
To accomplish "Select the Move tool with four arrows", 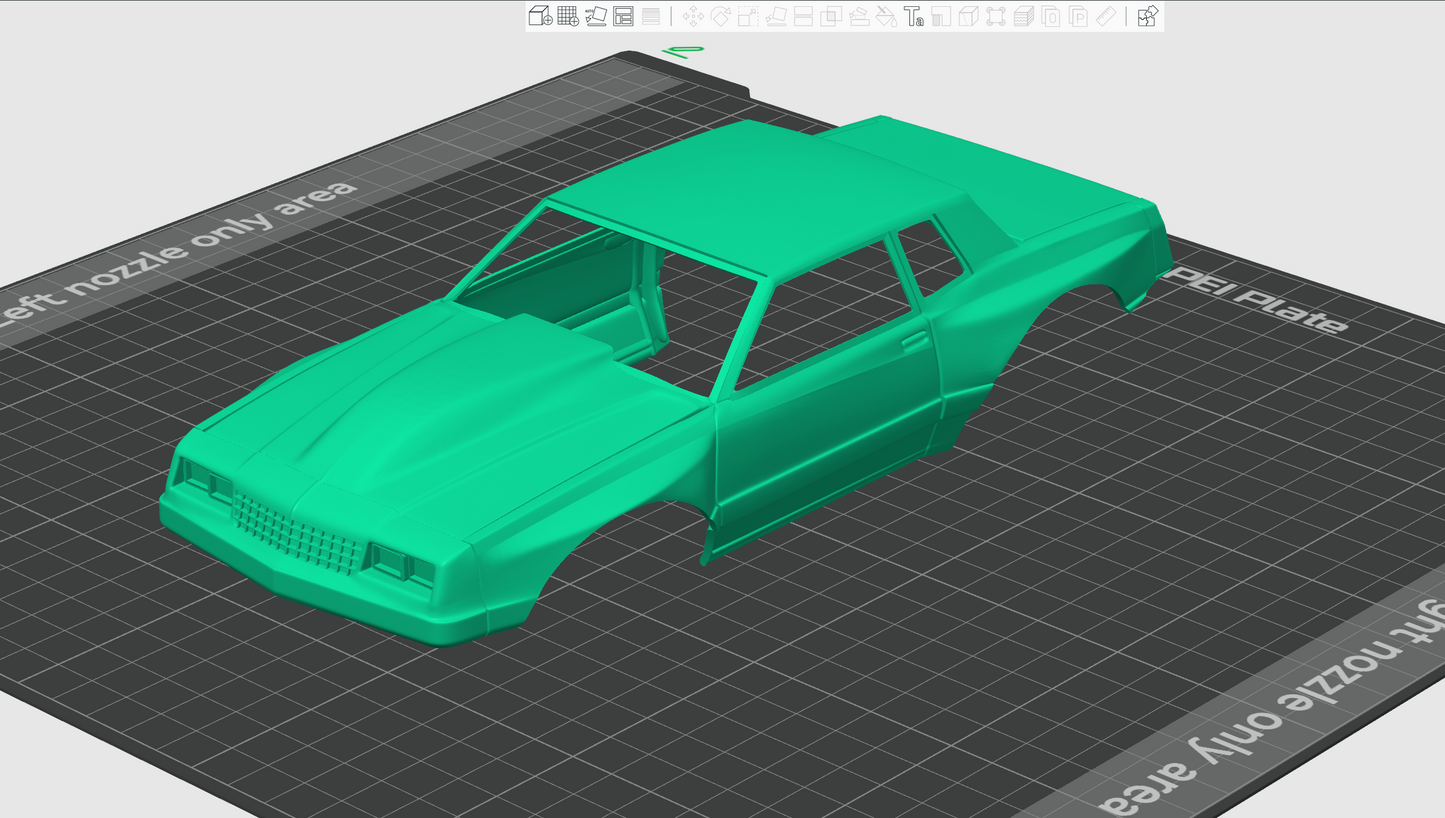I will click(x=693, y=16).
